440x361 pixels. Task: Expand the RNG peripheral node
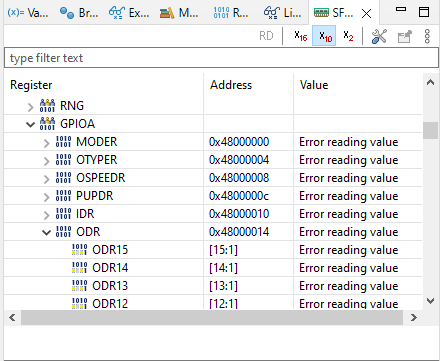pos(30,107)
